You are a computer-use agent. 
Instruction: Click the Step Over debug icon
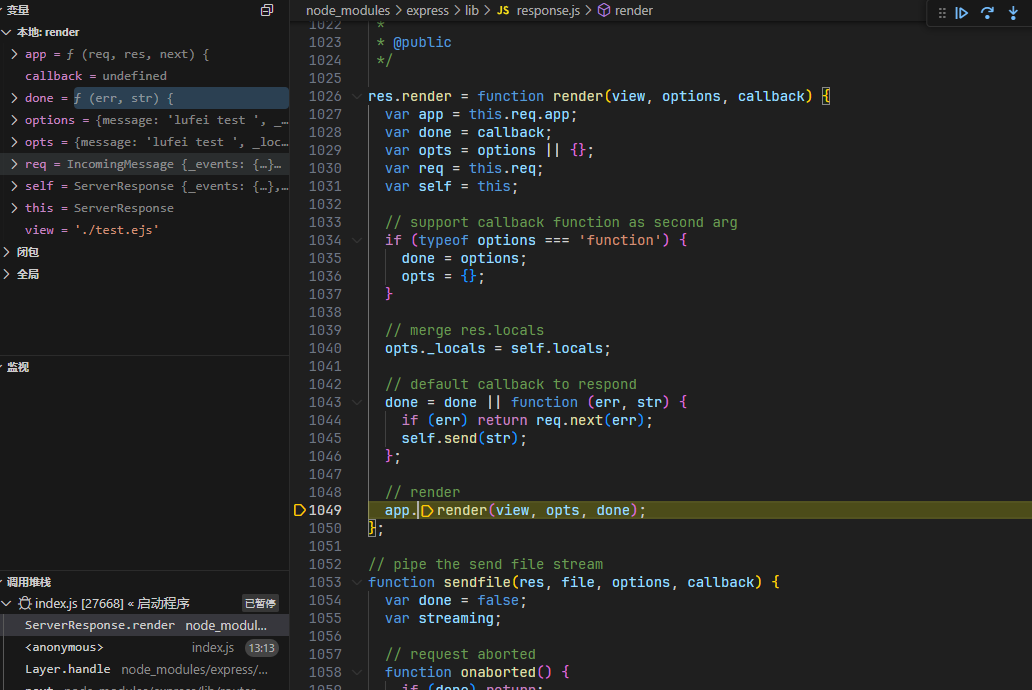tap(987, 13)
